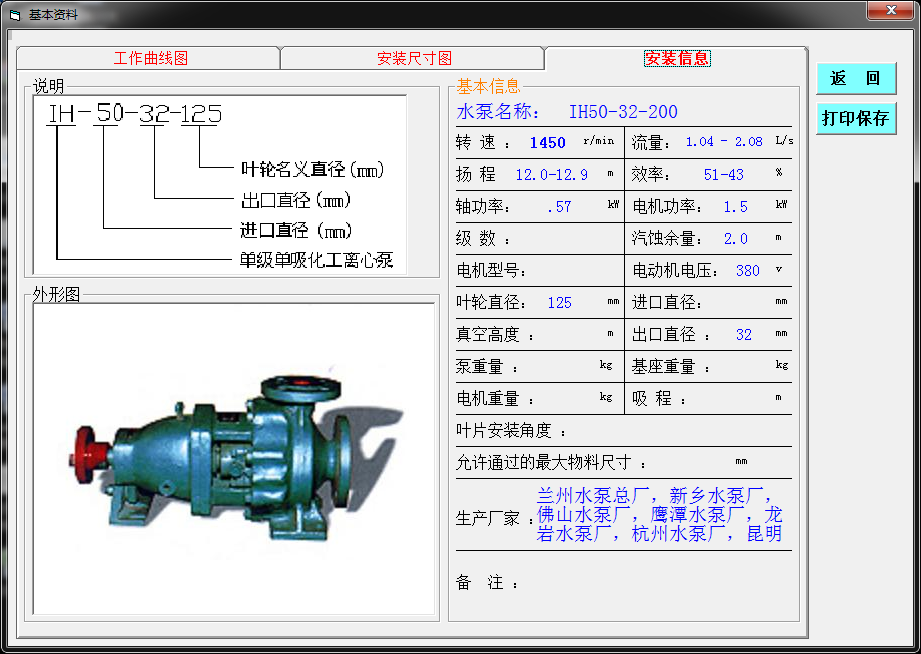Click the 叶片安装角度 label
The image size is (921, 654).
[510, 431]
